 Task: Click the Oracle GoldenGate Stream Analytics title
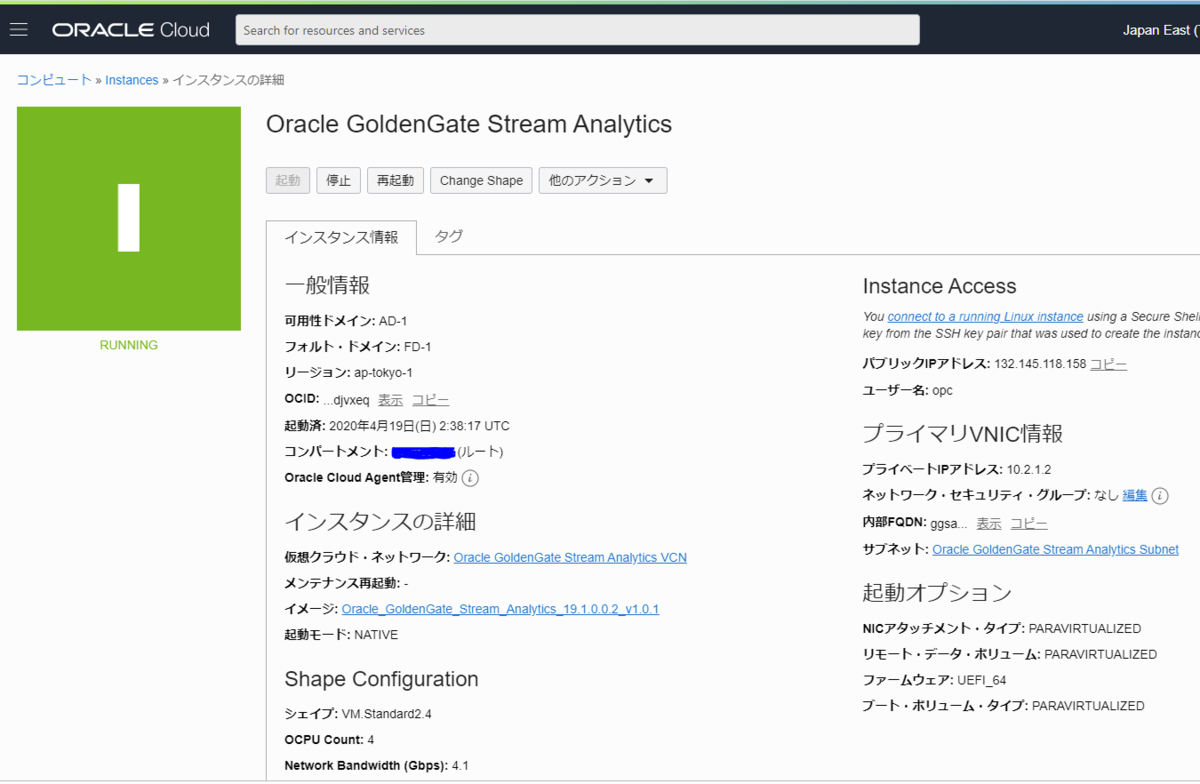(x=469, y=125)
